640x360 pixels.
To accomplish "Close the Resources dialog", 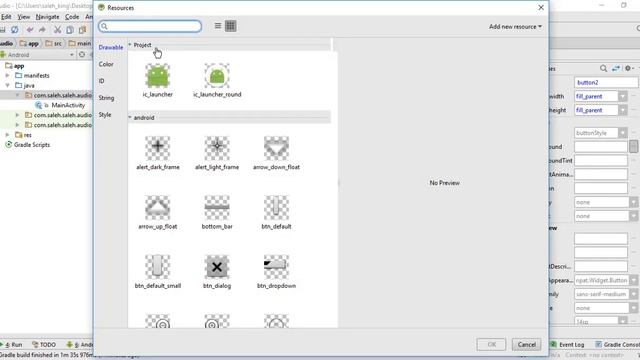I will [x=541, y=7].
